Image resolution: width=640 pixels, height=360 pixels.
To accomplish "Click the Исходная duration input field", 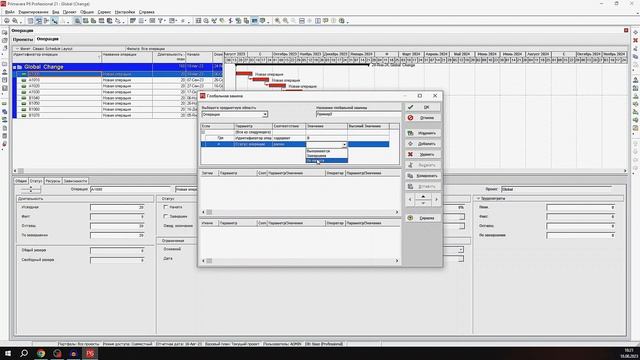I will [x=117, y=208].
